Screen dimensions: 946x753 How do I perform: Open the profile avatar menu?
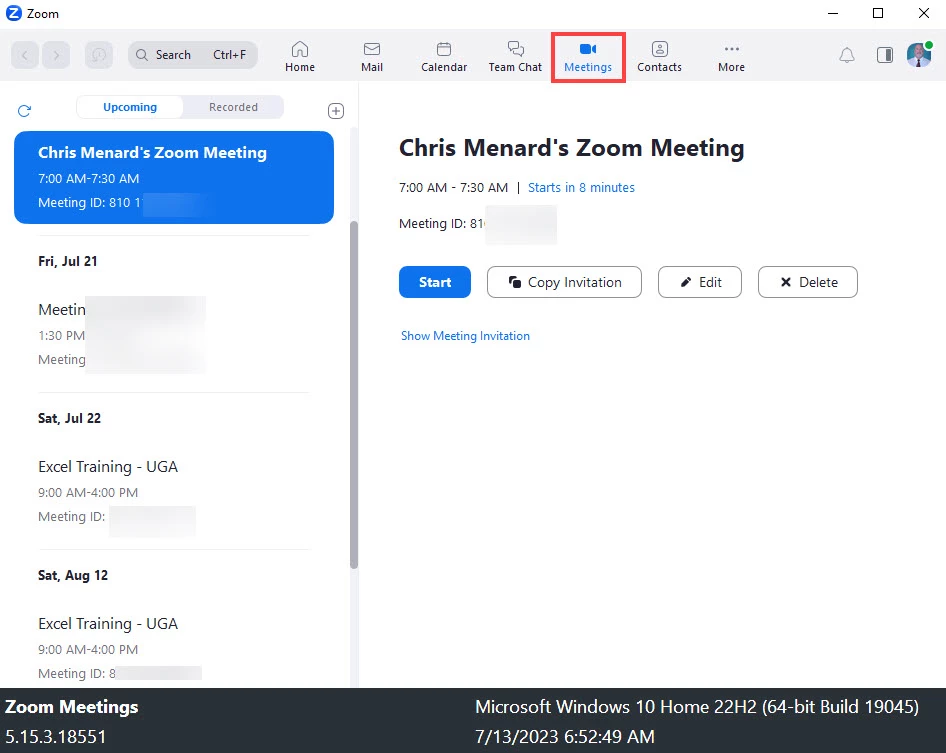coord(919,55)
